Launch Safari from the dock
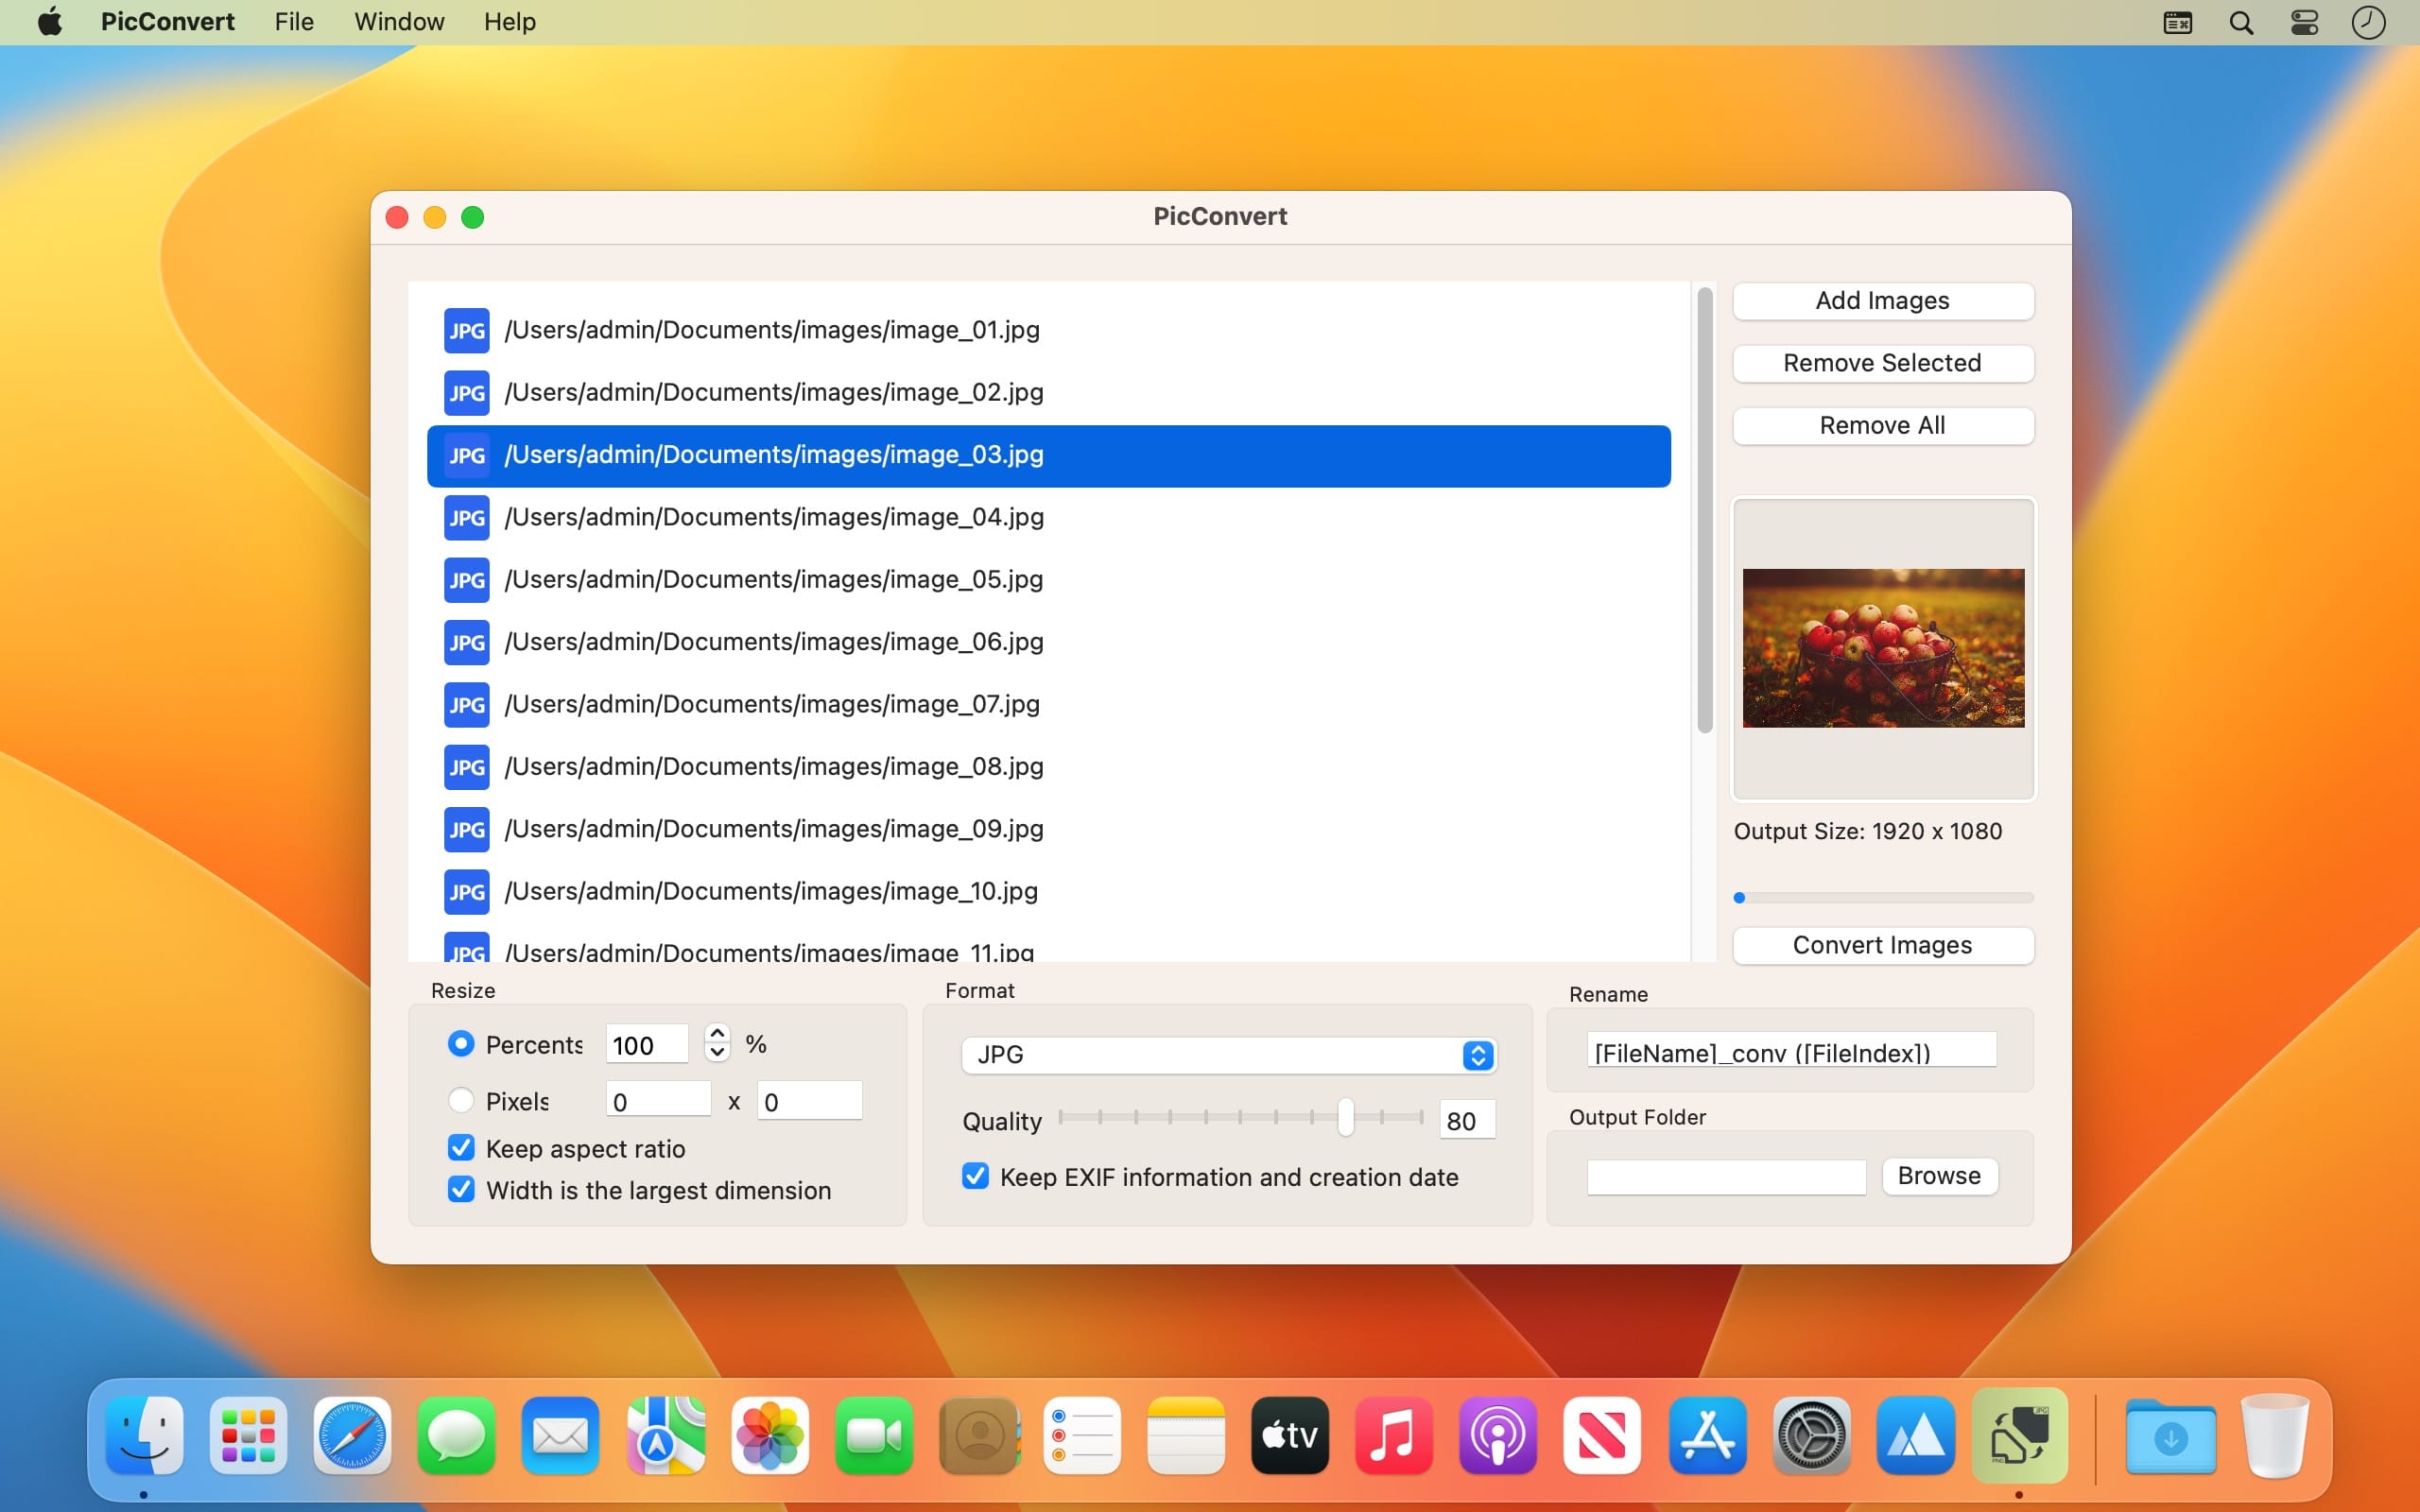This screenshot has height=1512, width=2420. [x=352, y=1436]
